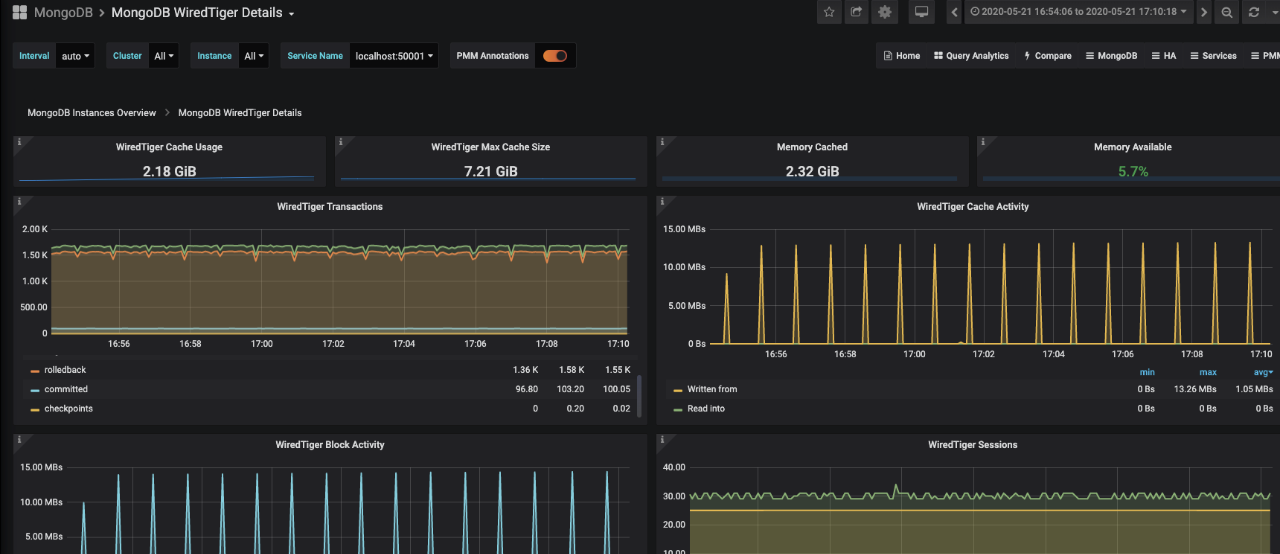1280x554 pixels.
Task: Share the dashboard via share icon
Action: click(857, 13)
